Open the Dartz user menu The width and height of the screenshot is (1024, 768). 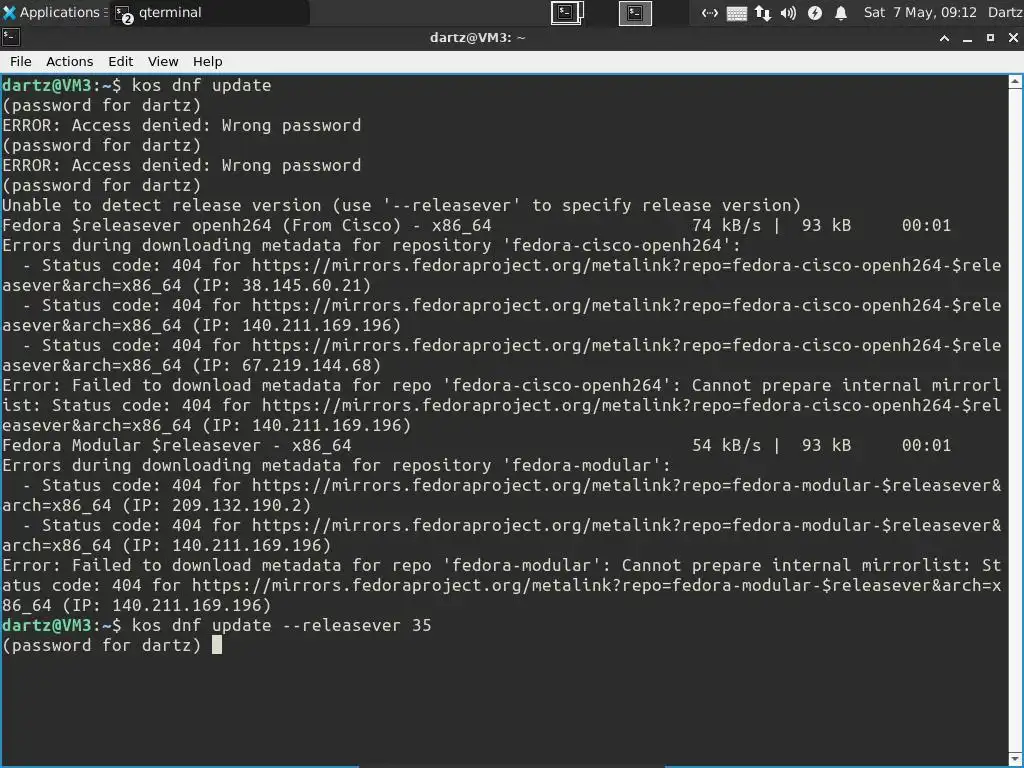tap(1005, 12)
